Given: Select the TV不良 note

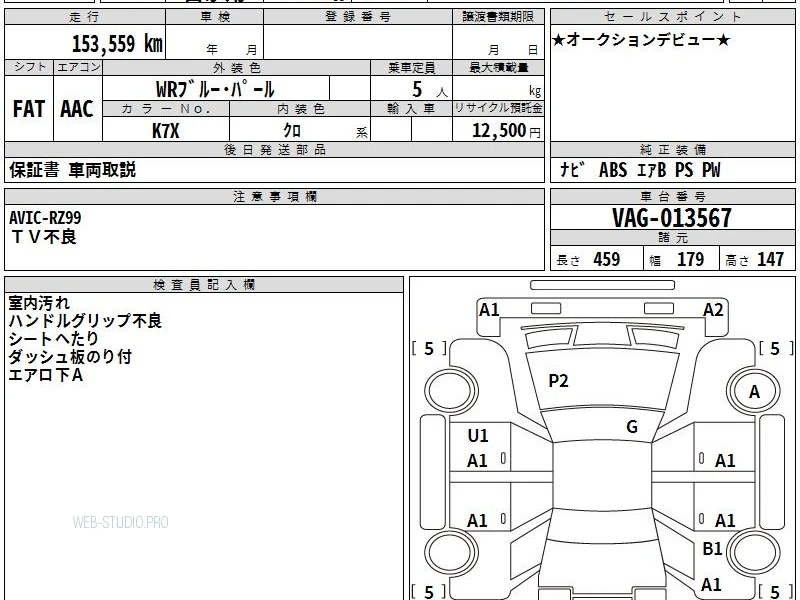Looking at the screenshot, I should click(x=43, y=237).
